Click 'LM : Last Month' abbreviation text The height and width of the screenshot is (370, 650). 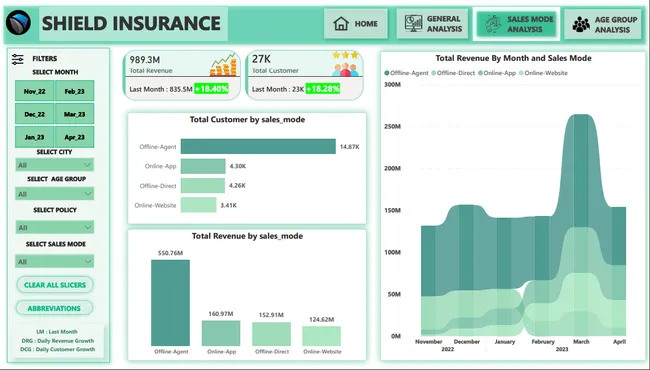click(57, 331)
